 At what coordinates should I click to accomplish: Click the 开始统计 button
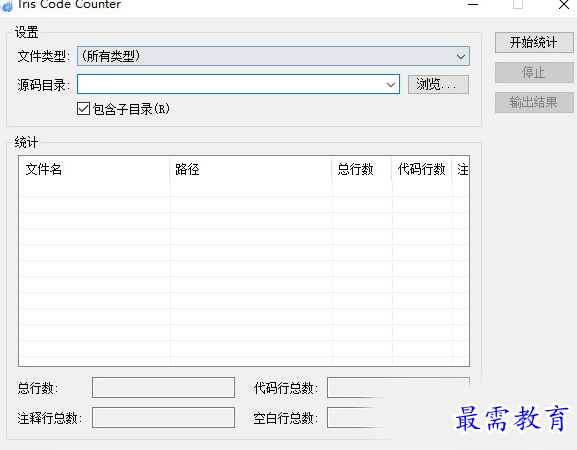click(x=534, y=43)
